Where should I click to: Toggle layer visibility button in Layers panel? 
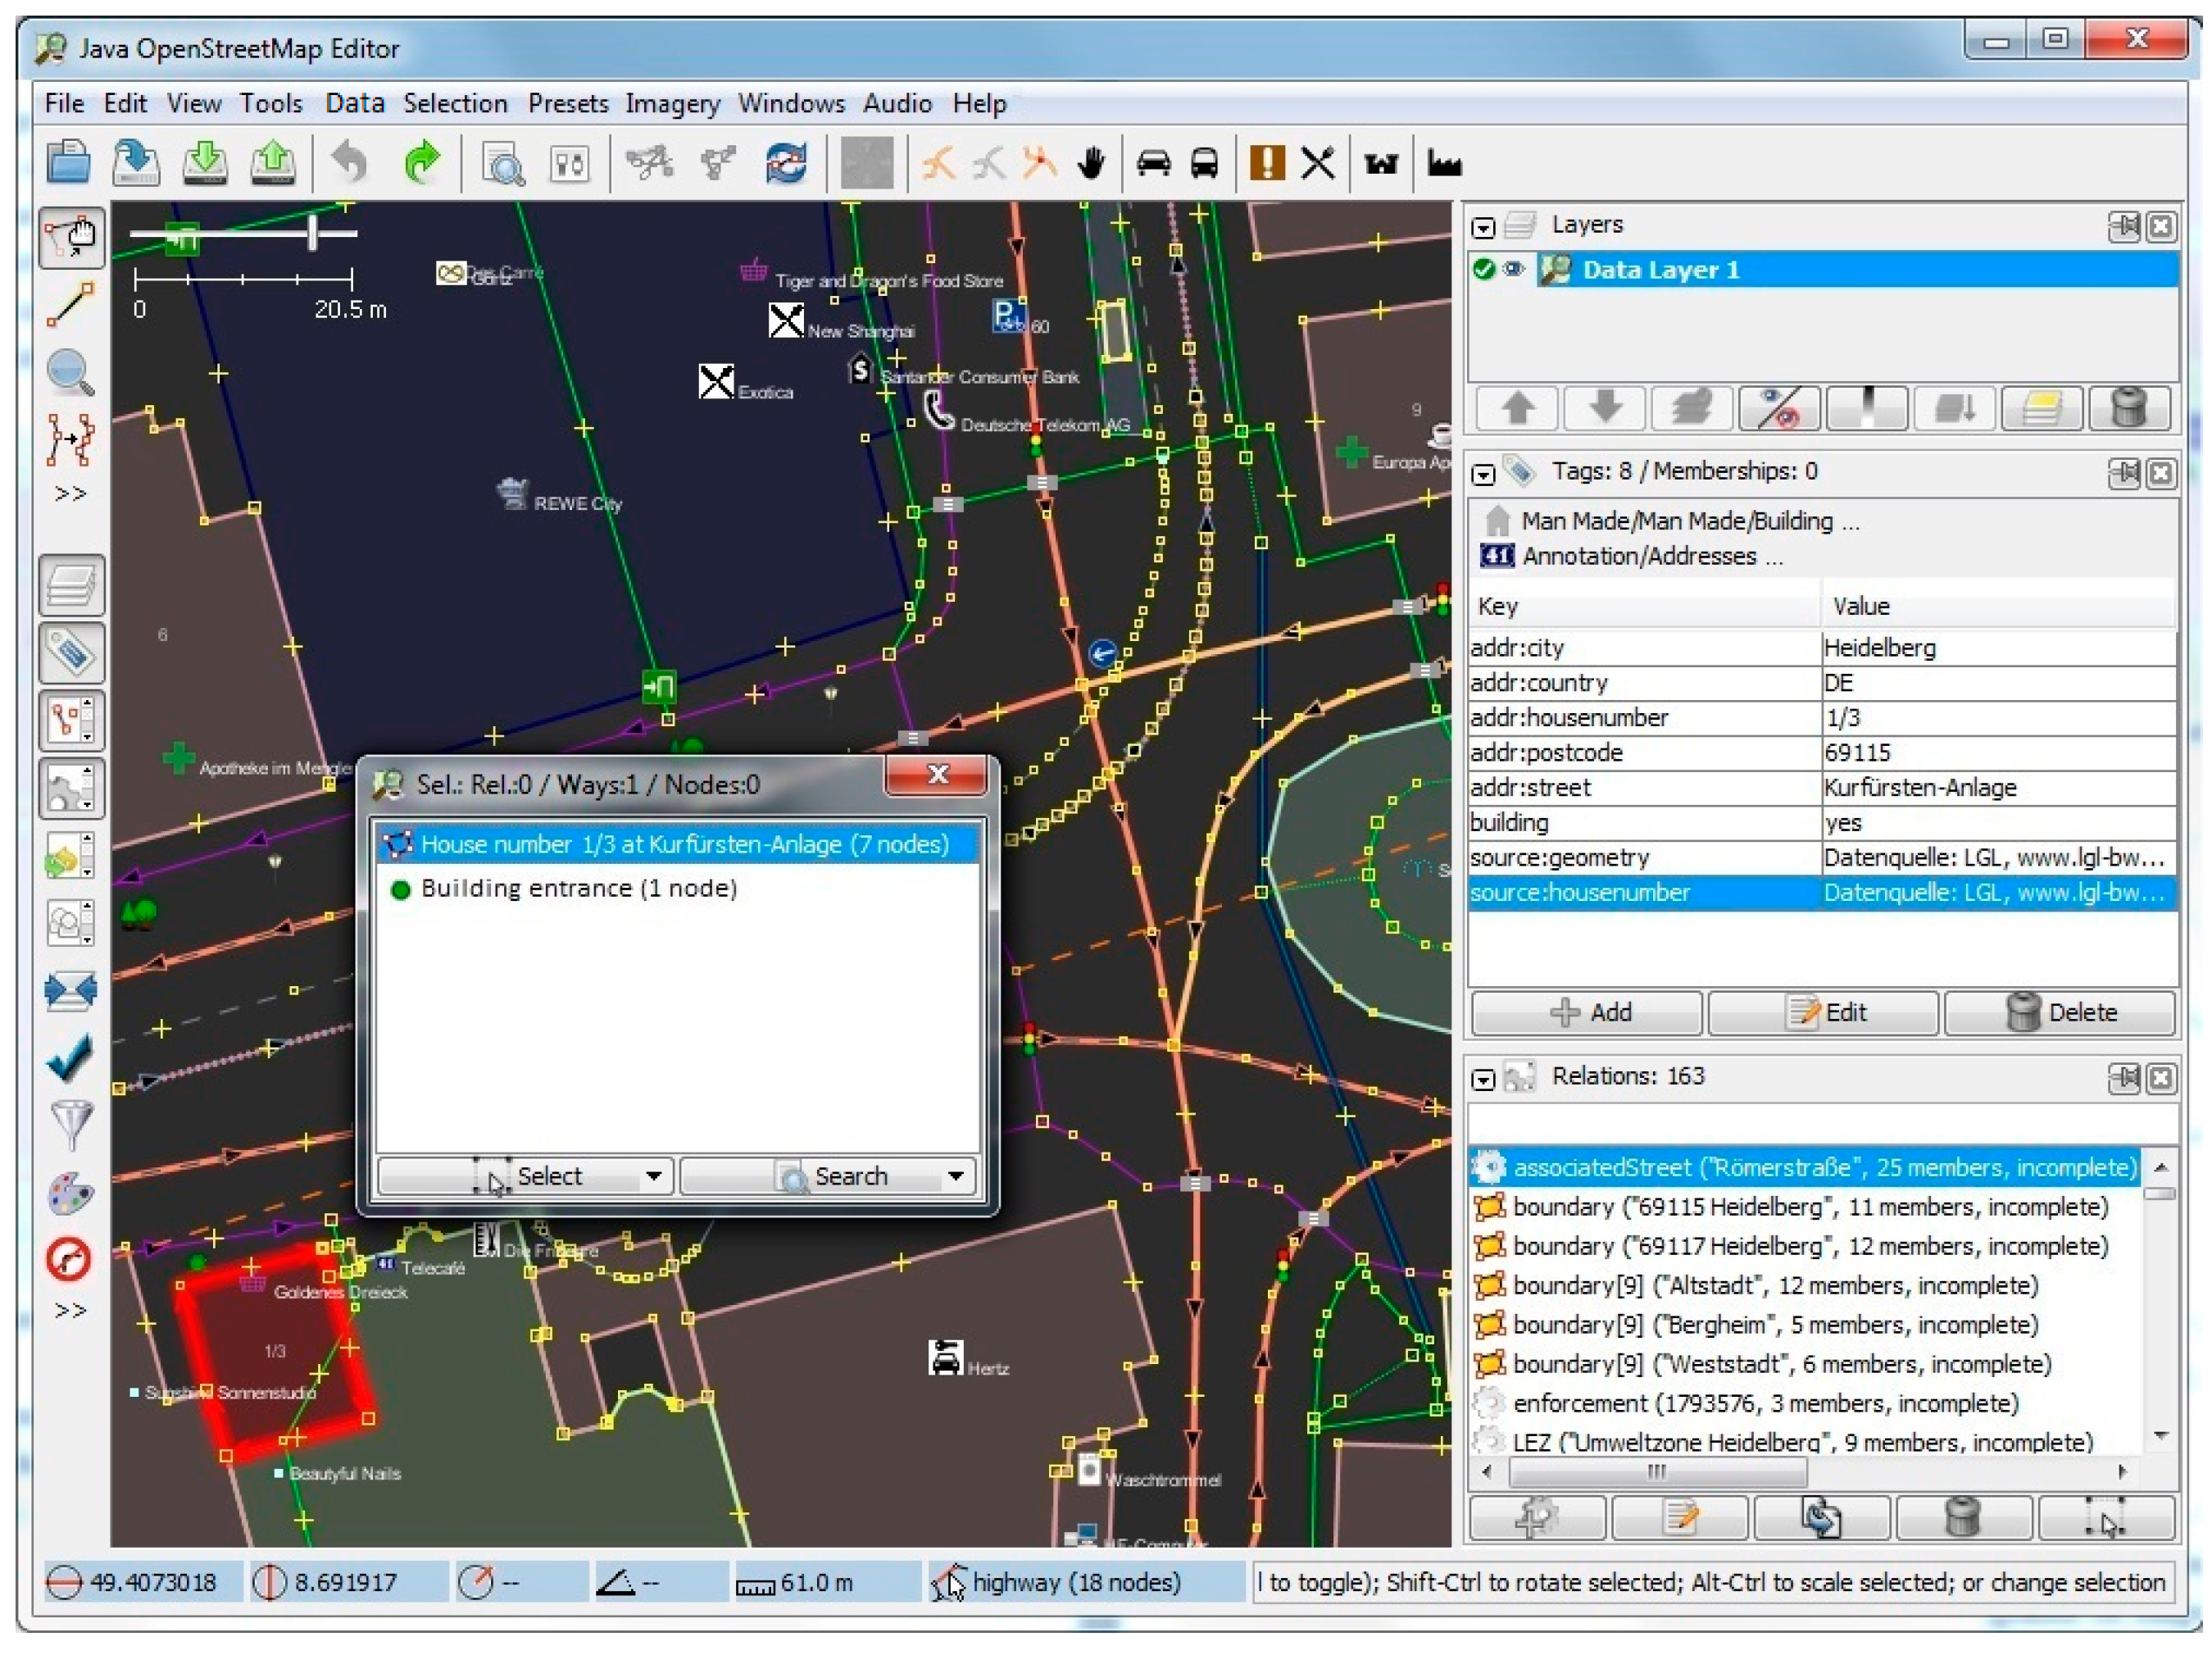point(1779,408)
